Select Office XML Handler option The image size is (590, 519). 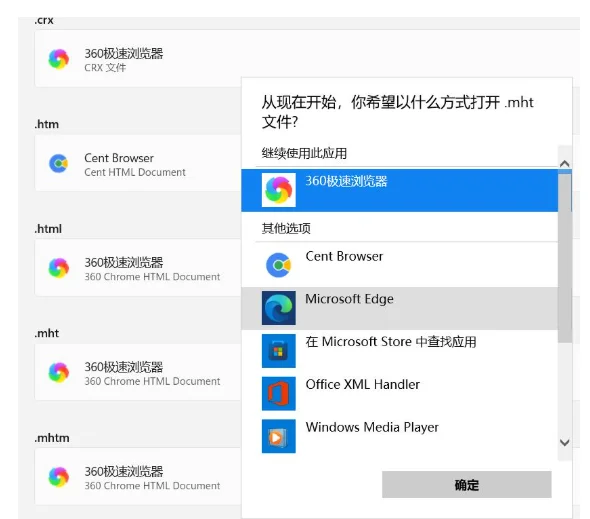400,393
